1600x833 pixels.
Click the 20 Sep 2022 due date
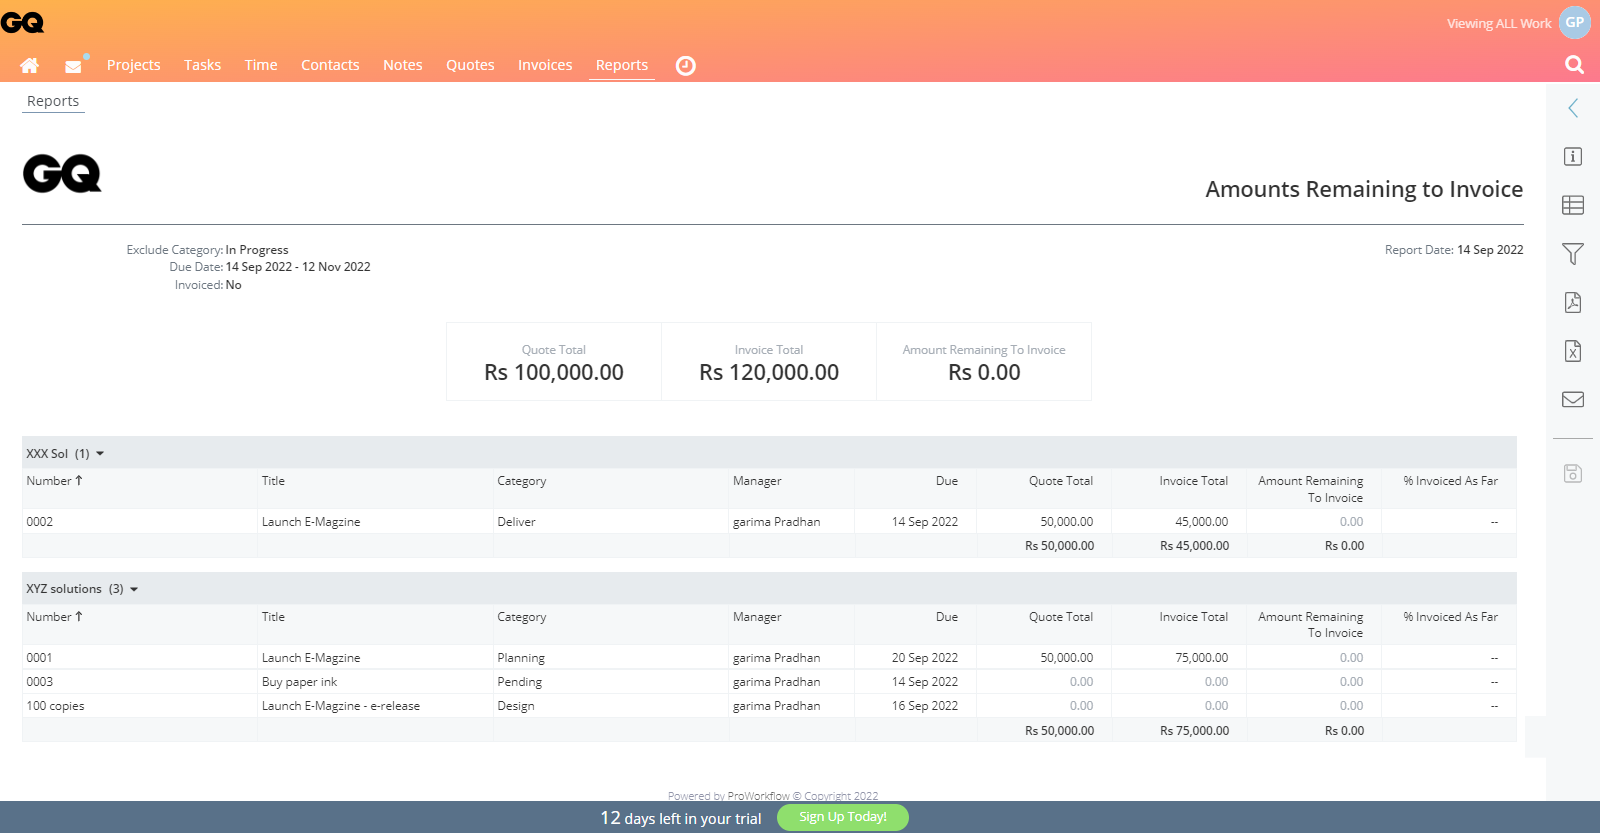[x=925, y=658]
